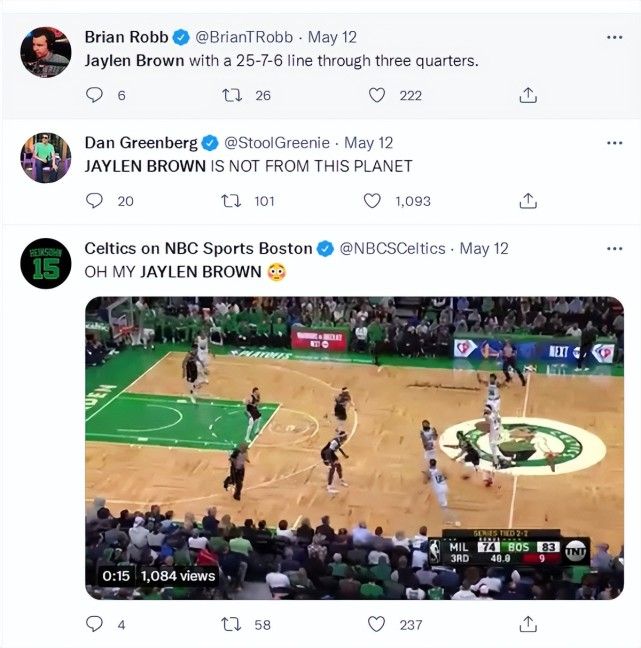Share Brian Robb's tweet

[x=528, y=96]
